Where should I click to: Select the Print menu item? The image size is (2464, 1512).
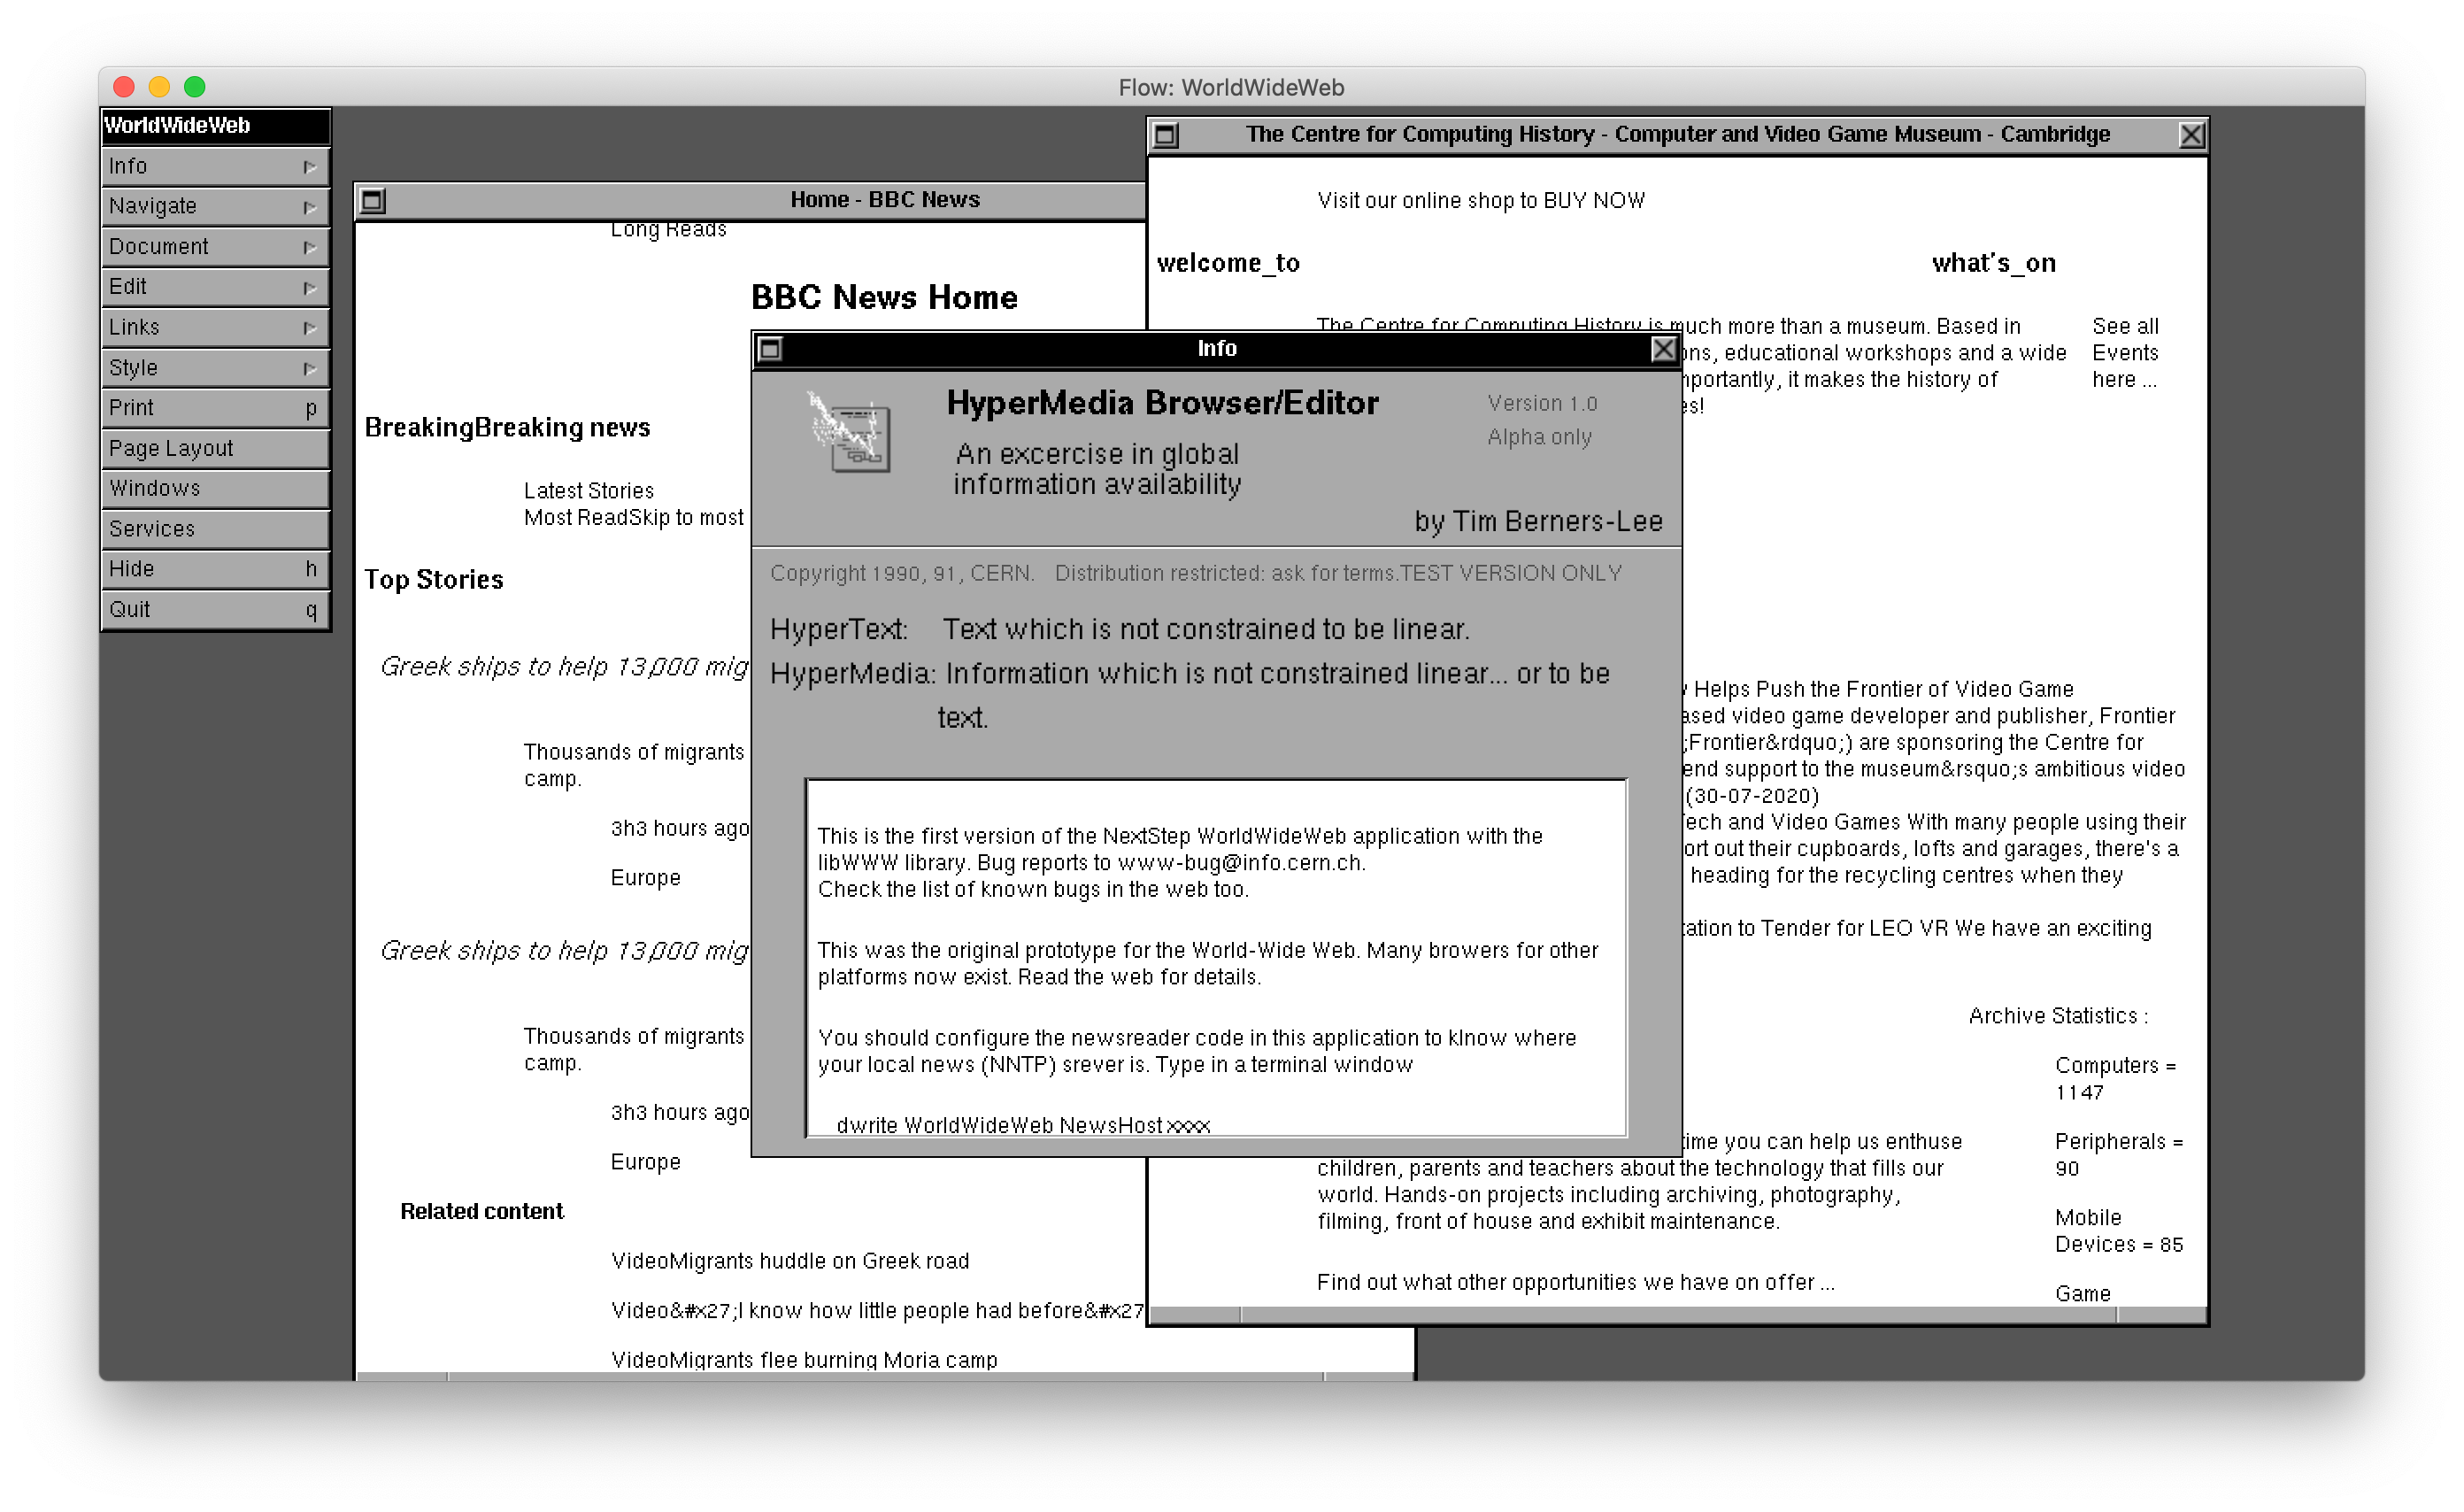tap(215, 408)
